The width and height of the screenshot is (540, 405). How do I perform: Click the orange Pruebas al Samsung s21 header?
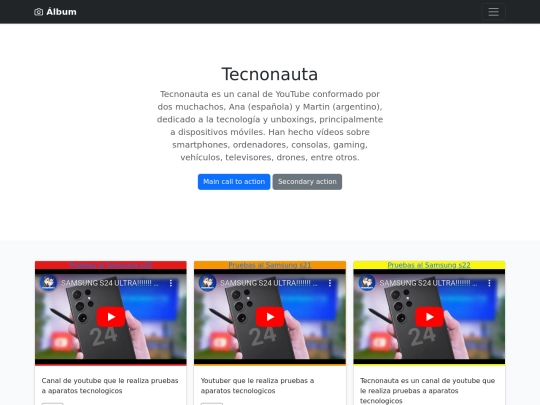click(x=270, y=265)
